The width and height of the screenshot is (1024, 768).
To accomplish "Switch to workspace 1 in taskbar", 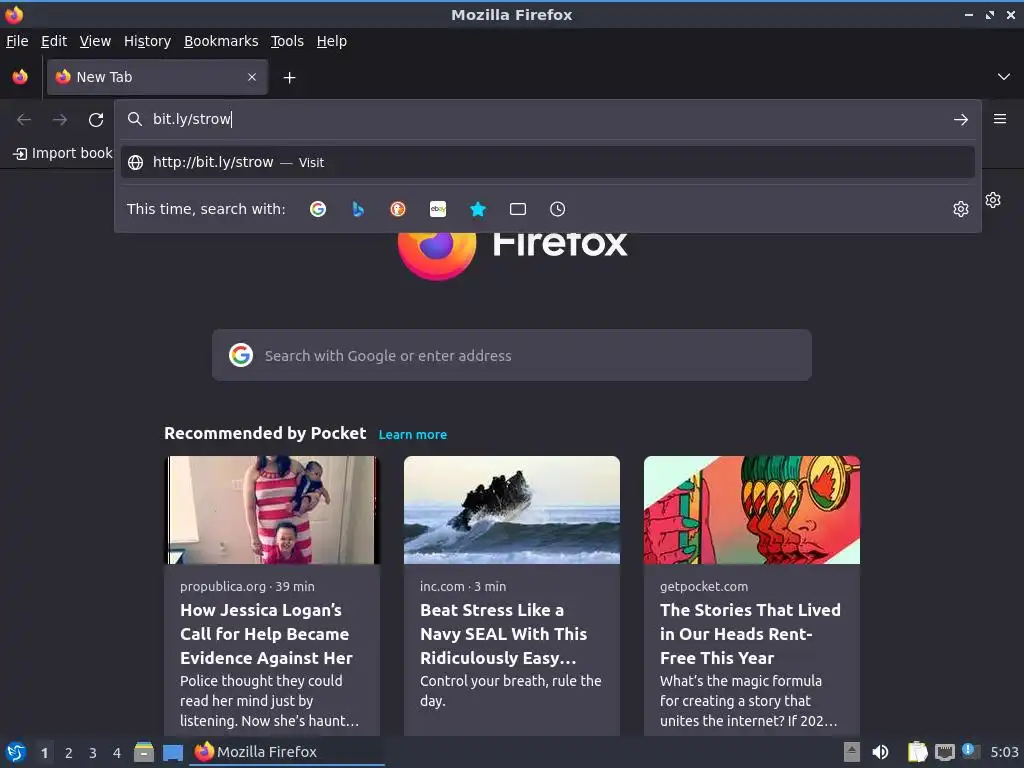I will click(x=44, y=753).
